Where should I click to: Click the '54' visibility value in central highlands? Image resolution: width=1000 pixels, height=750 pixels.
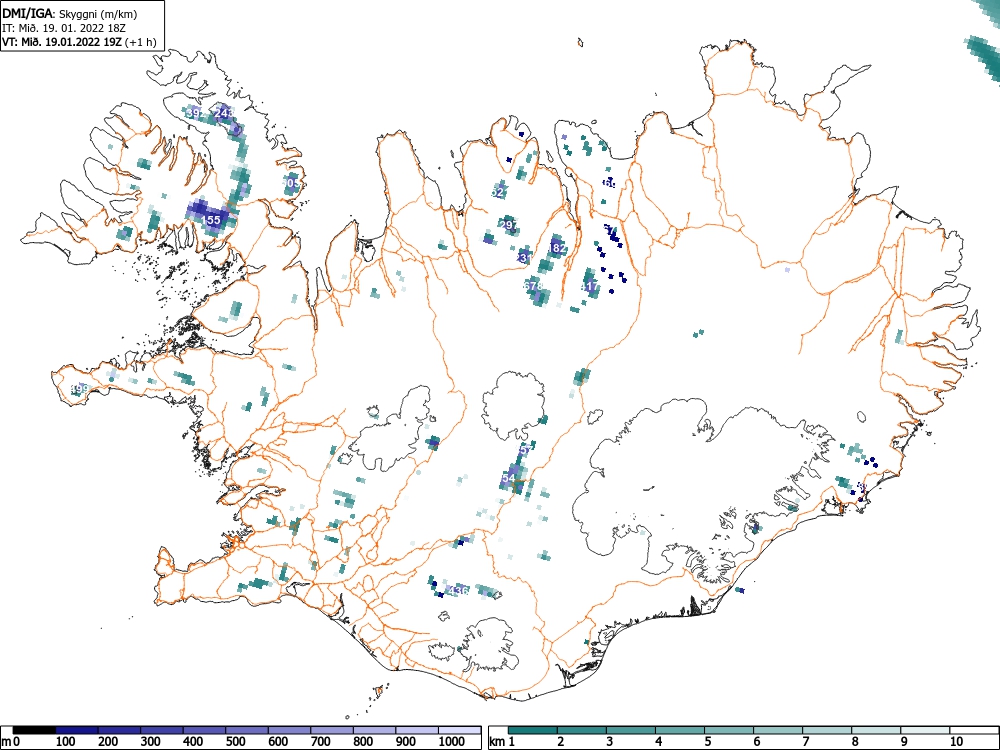[509, 478]
